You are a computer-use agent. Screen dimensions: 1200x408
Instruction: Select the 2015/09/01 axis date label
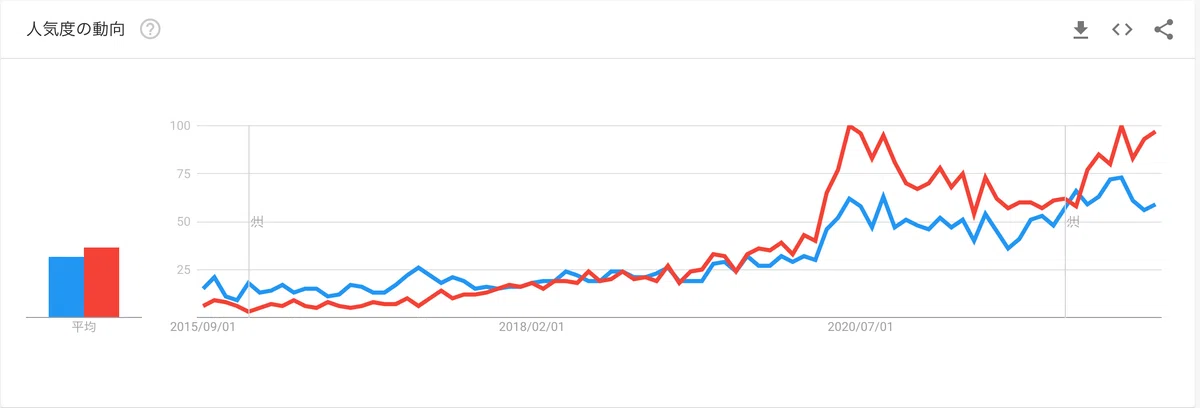pos(202,326)
